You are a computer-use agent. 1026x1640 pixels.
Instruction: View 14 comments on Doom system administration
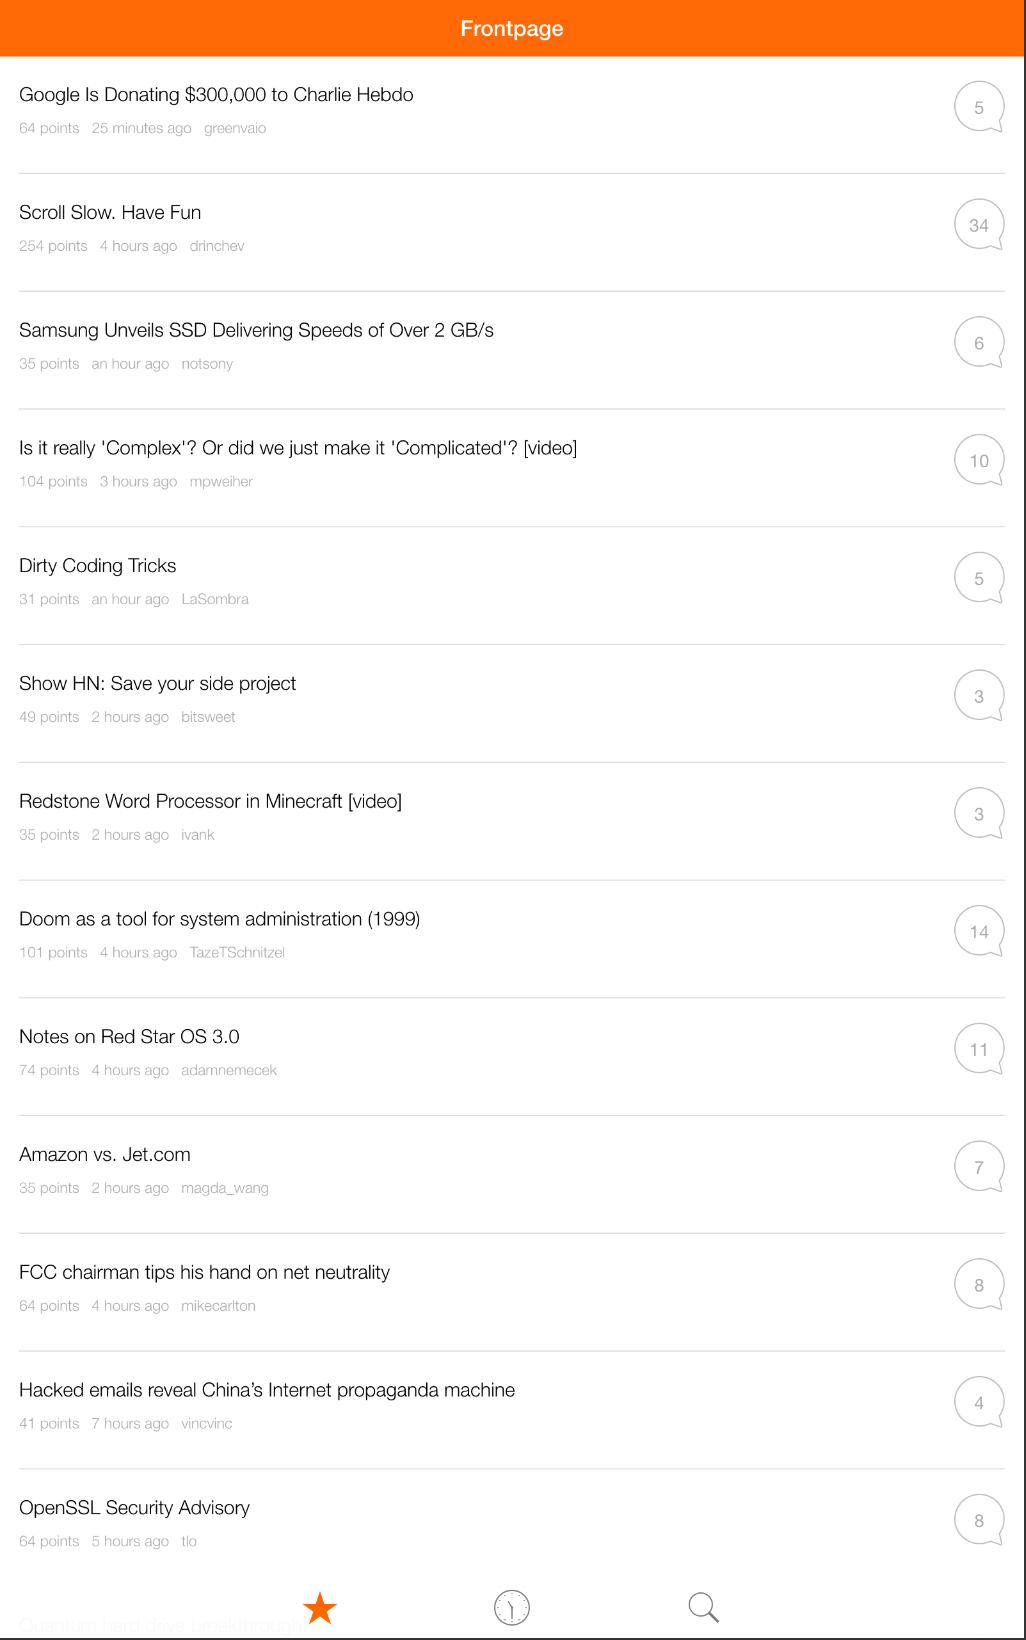point(978,932)
